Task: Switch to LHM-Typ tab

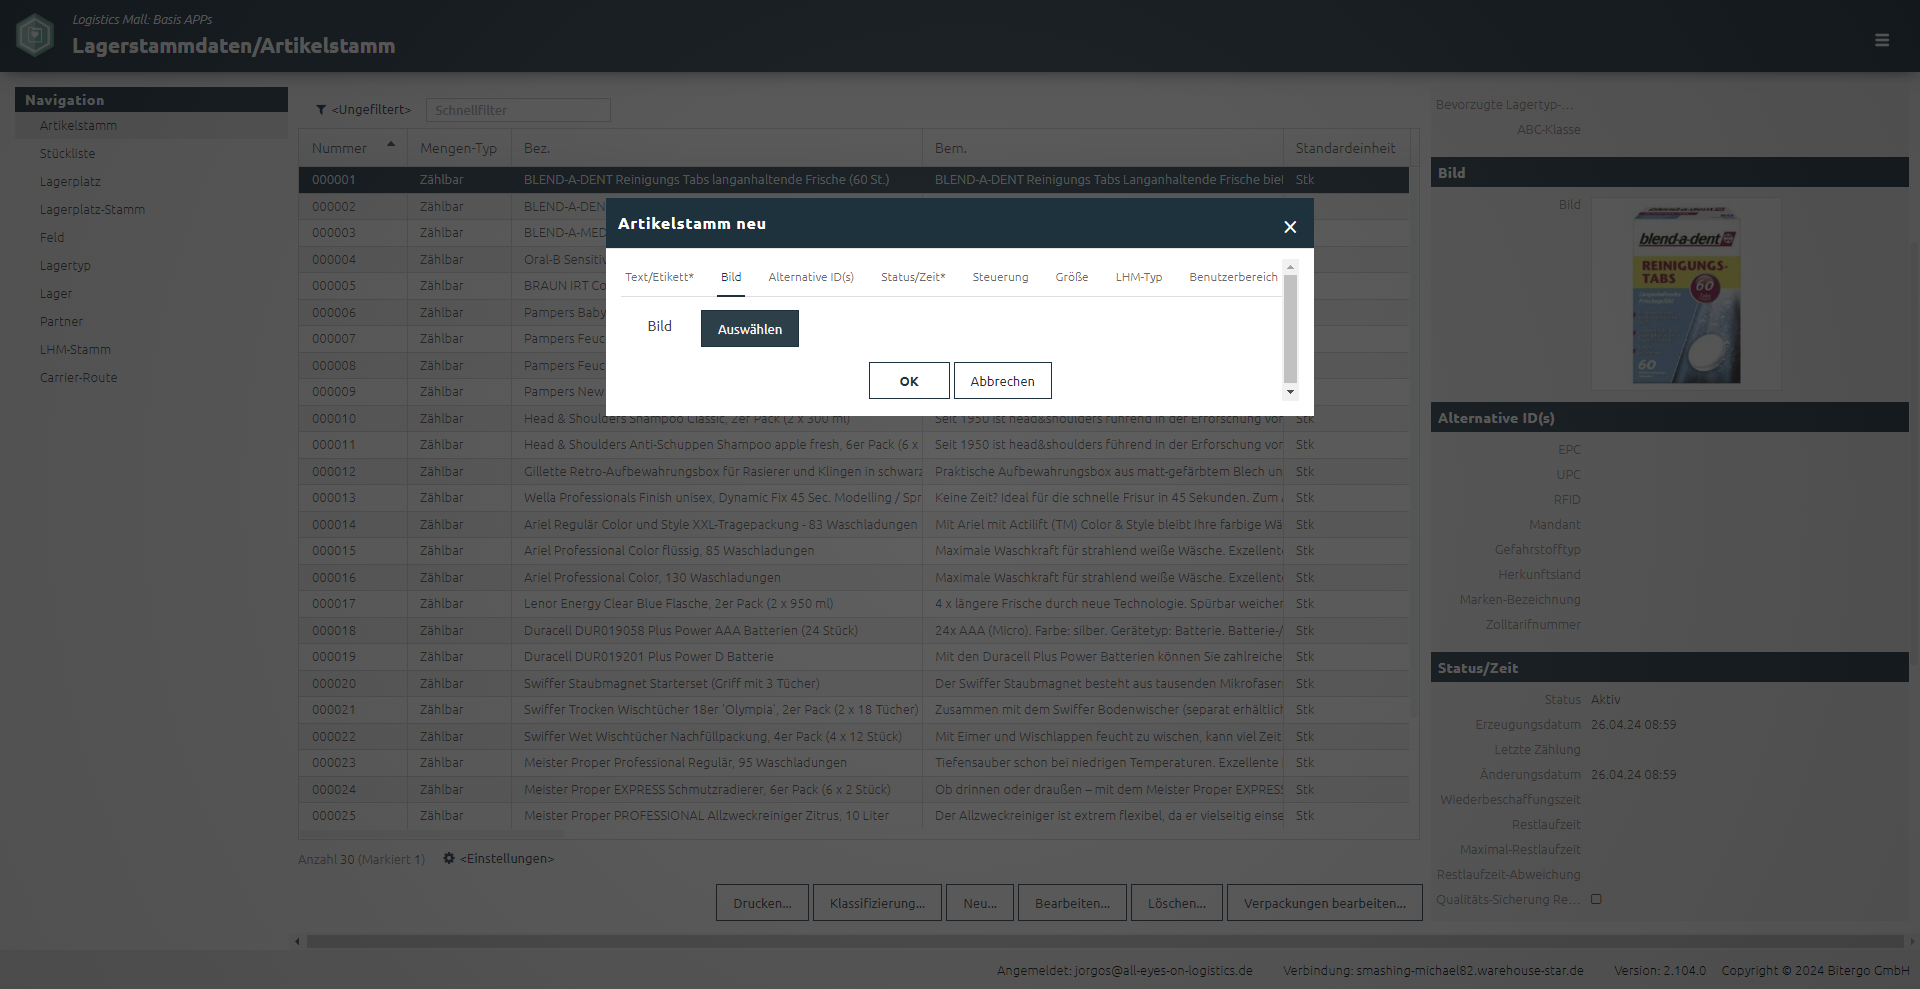Action: tap(1138, 277)
